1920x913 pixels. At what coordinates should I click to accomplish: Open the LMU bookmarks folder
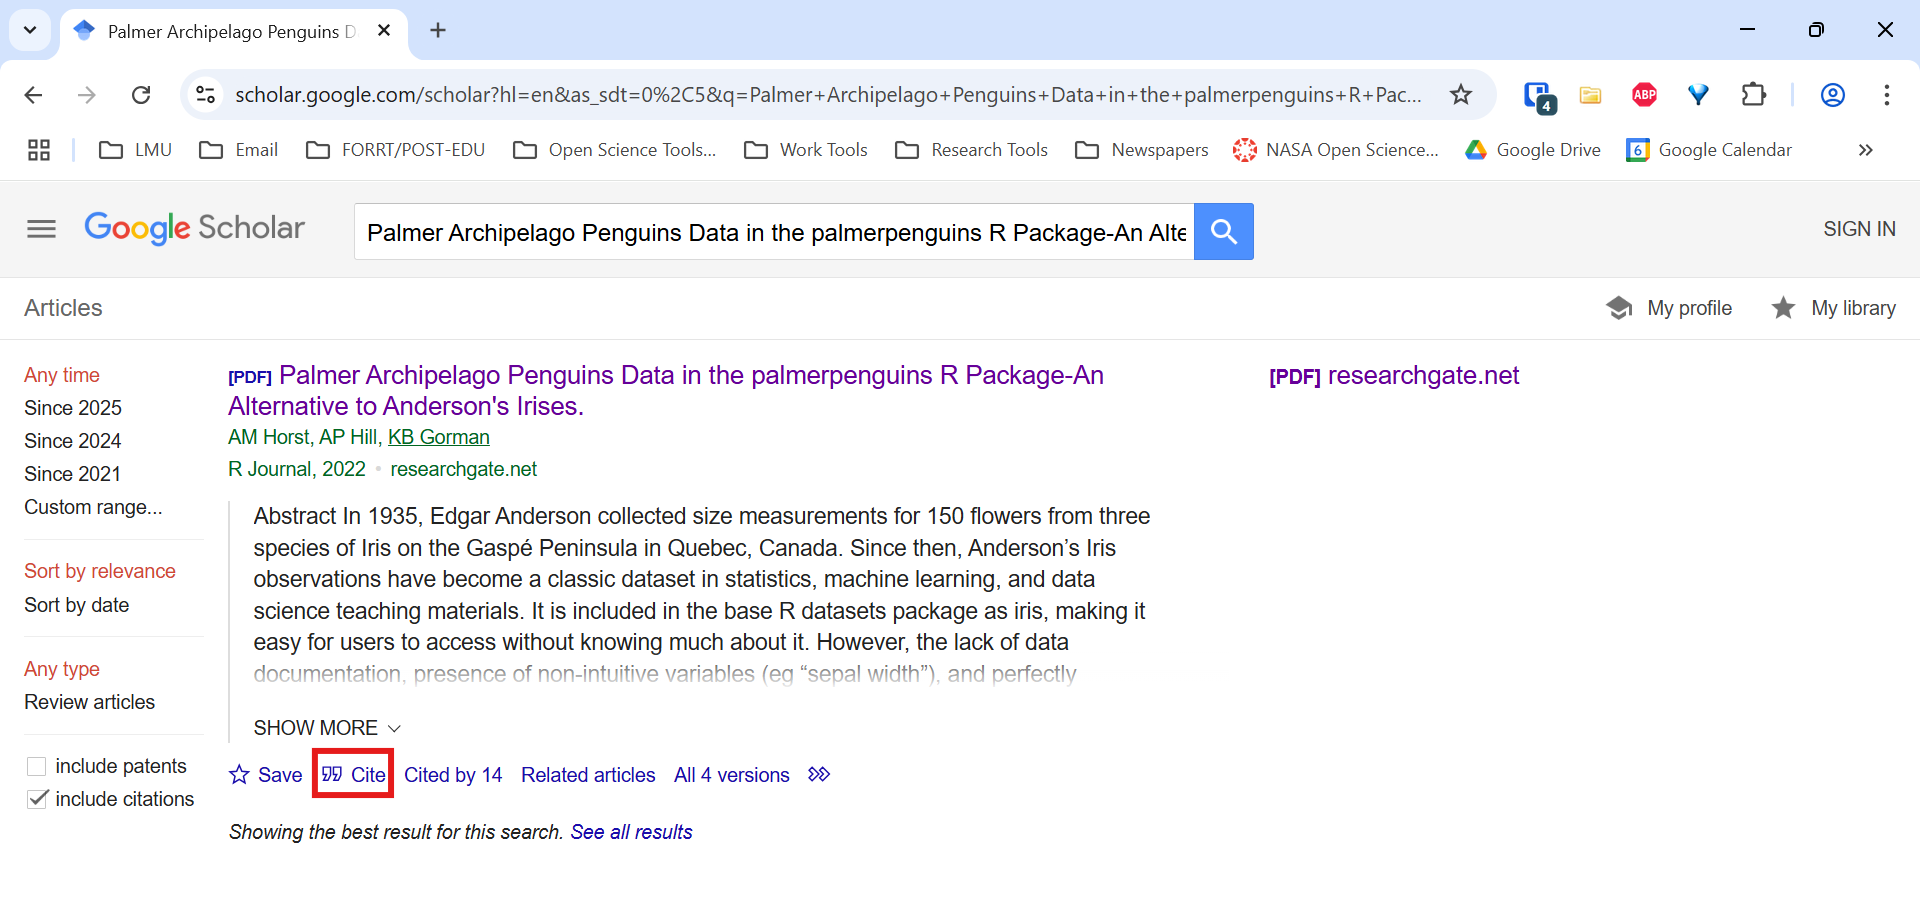136,150
